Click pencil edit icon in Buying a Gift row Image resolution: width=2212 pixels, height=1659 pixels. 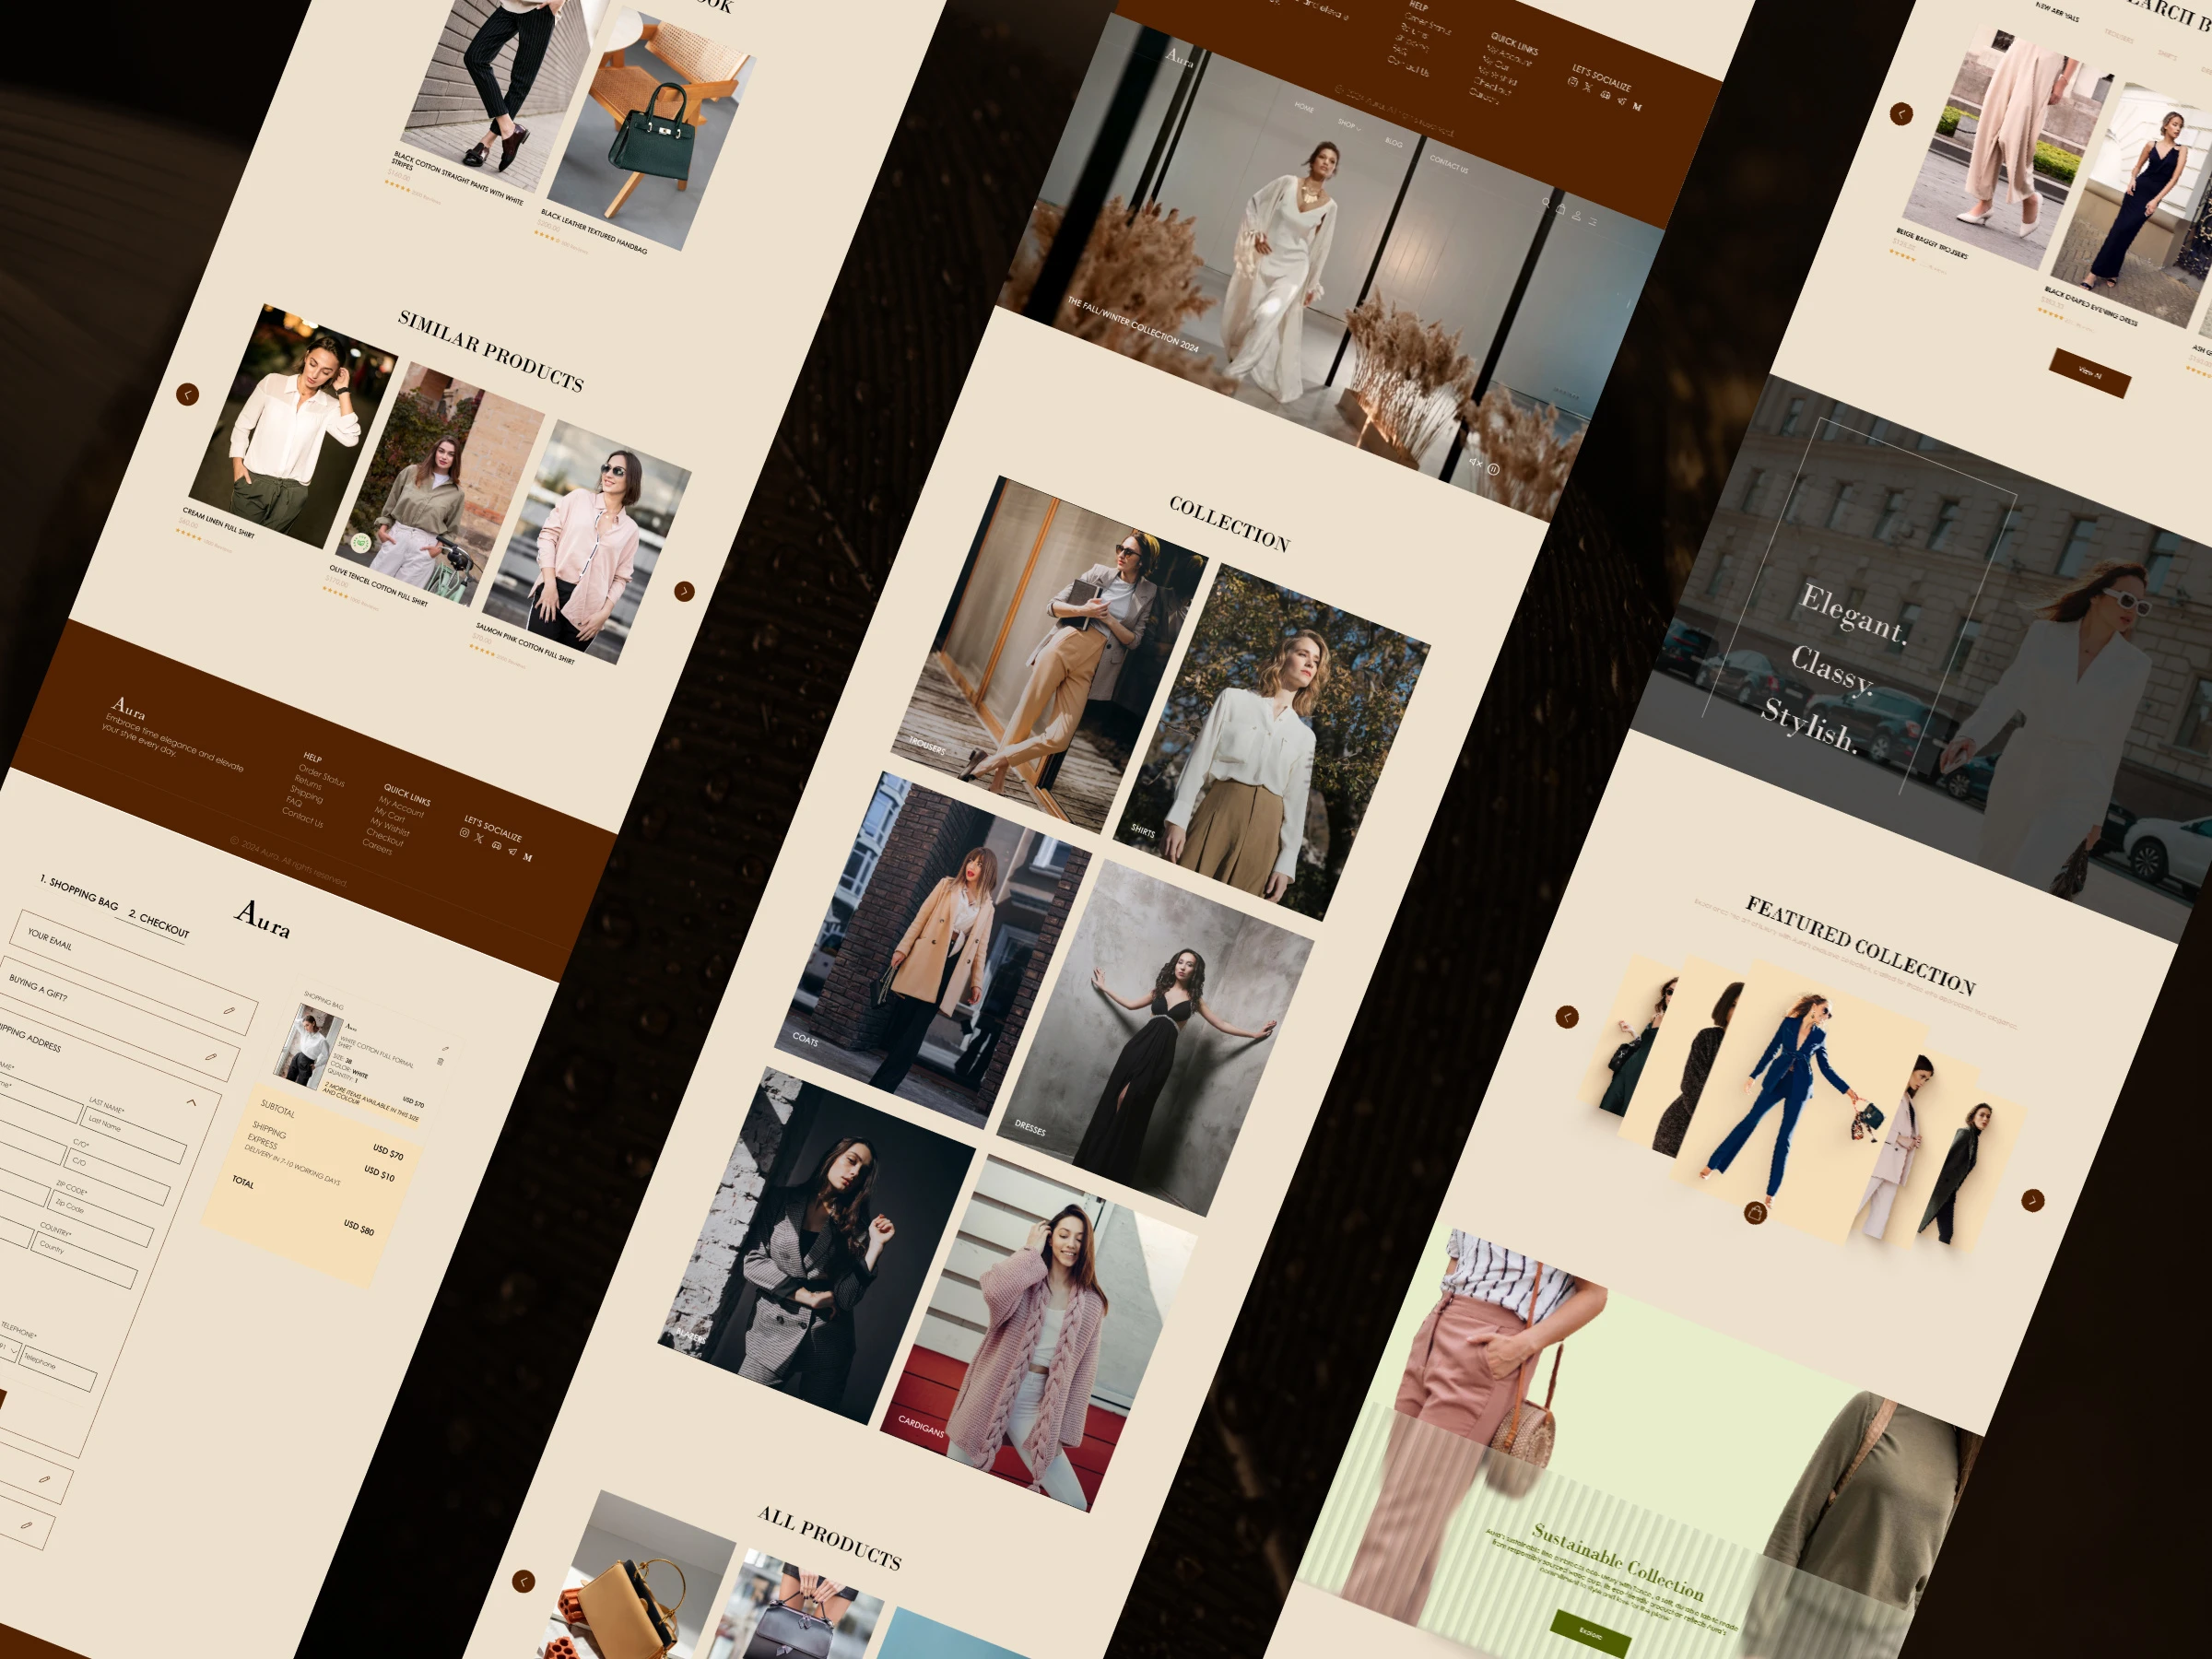coord(229,1011)
